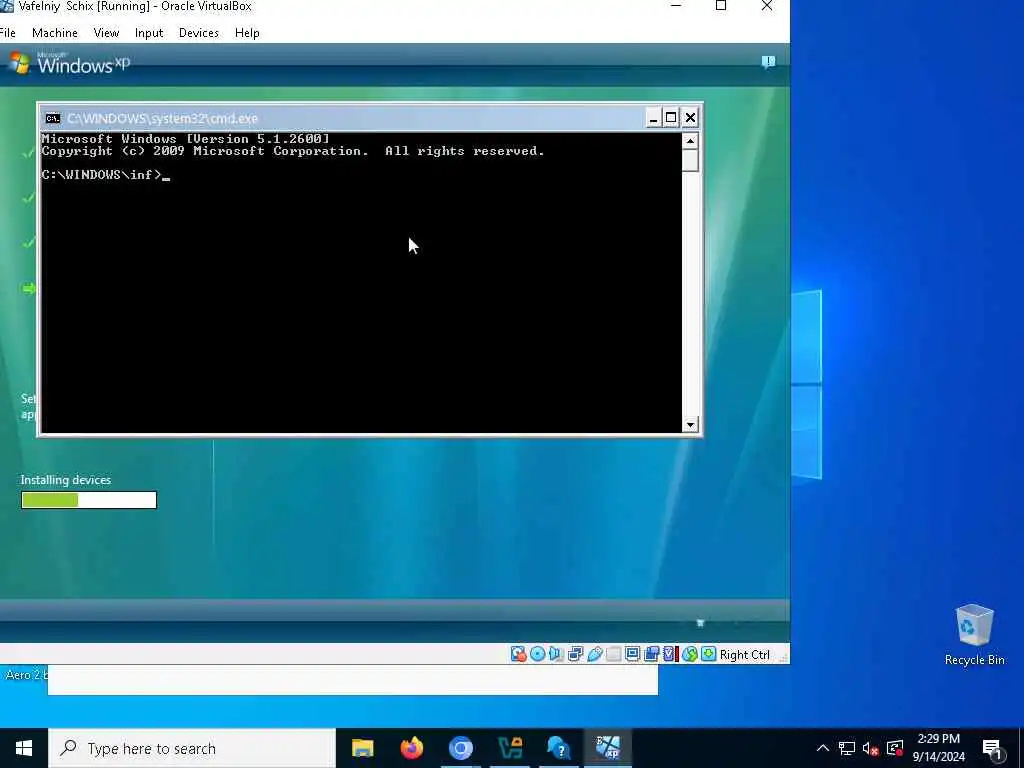
Task: Minimize the cmd.exe window
Action: click(x=653, y=118)
